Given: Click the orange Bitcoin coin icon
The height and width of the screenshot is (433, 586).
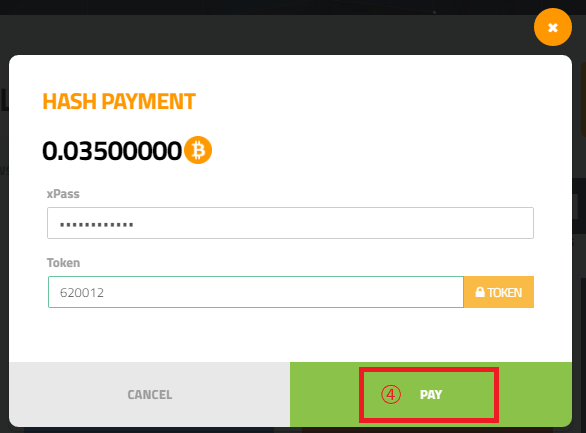Looking at the screenshot, I should click(x=198, y=150).
